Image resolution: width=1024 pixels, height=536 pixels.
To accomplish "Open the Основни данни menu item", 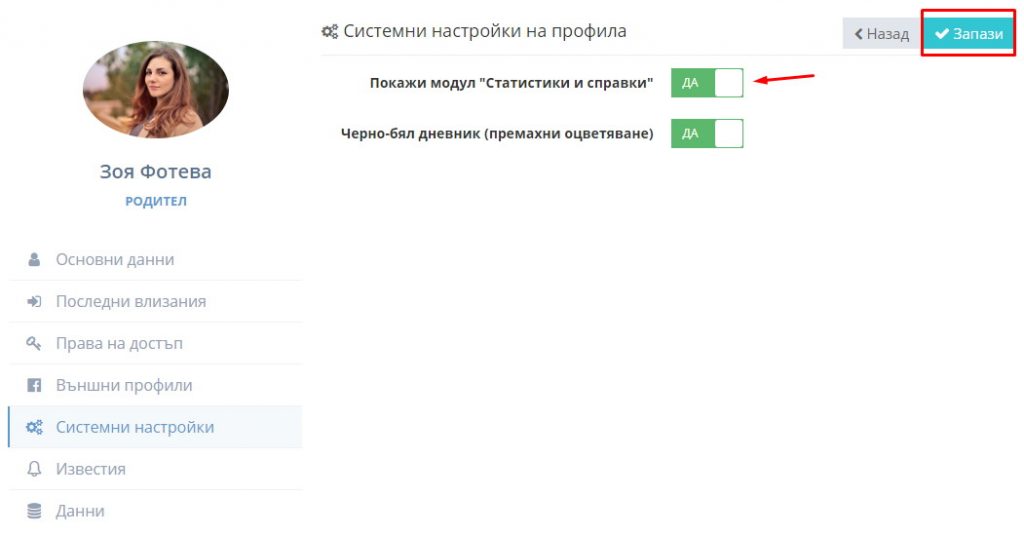I will [155, 260].
